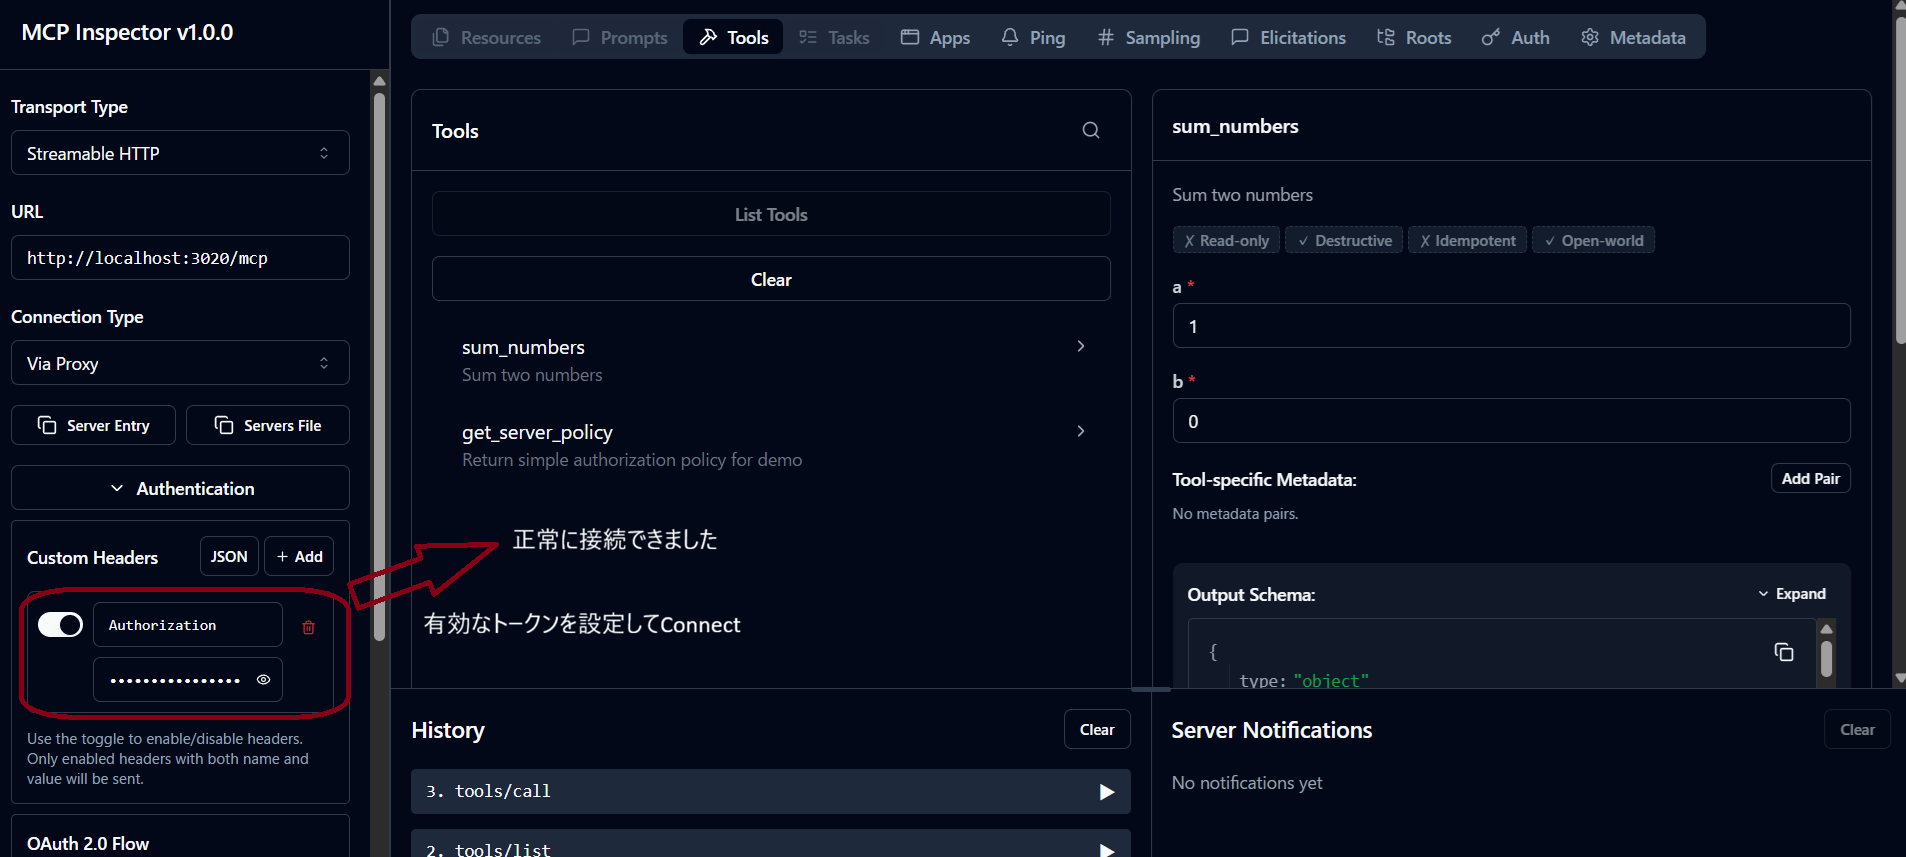
Task: Click the sum_numbers chevron arrow
Action: click(x=1081, y=346)
